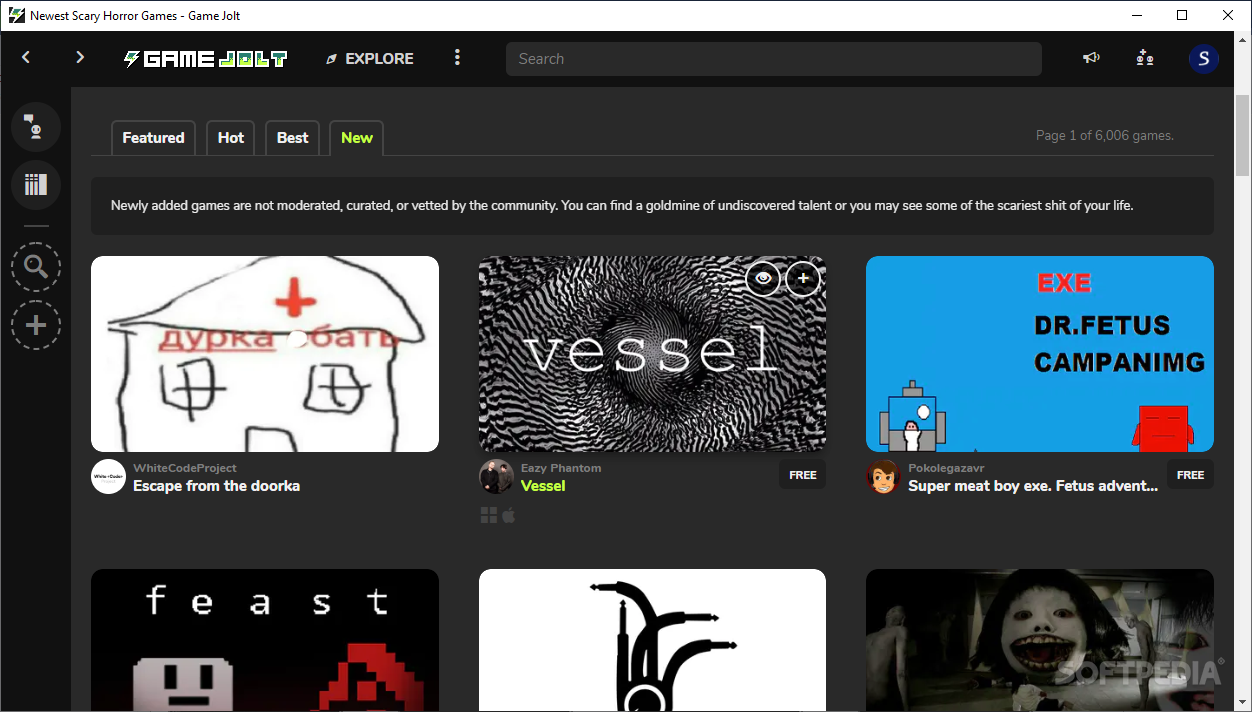
Task: Toggle follow eye on Vessel card
Action: click(x=763, y=279)
